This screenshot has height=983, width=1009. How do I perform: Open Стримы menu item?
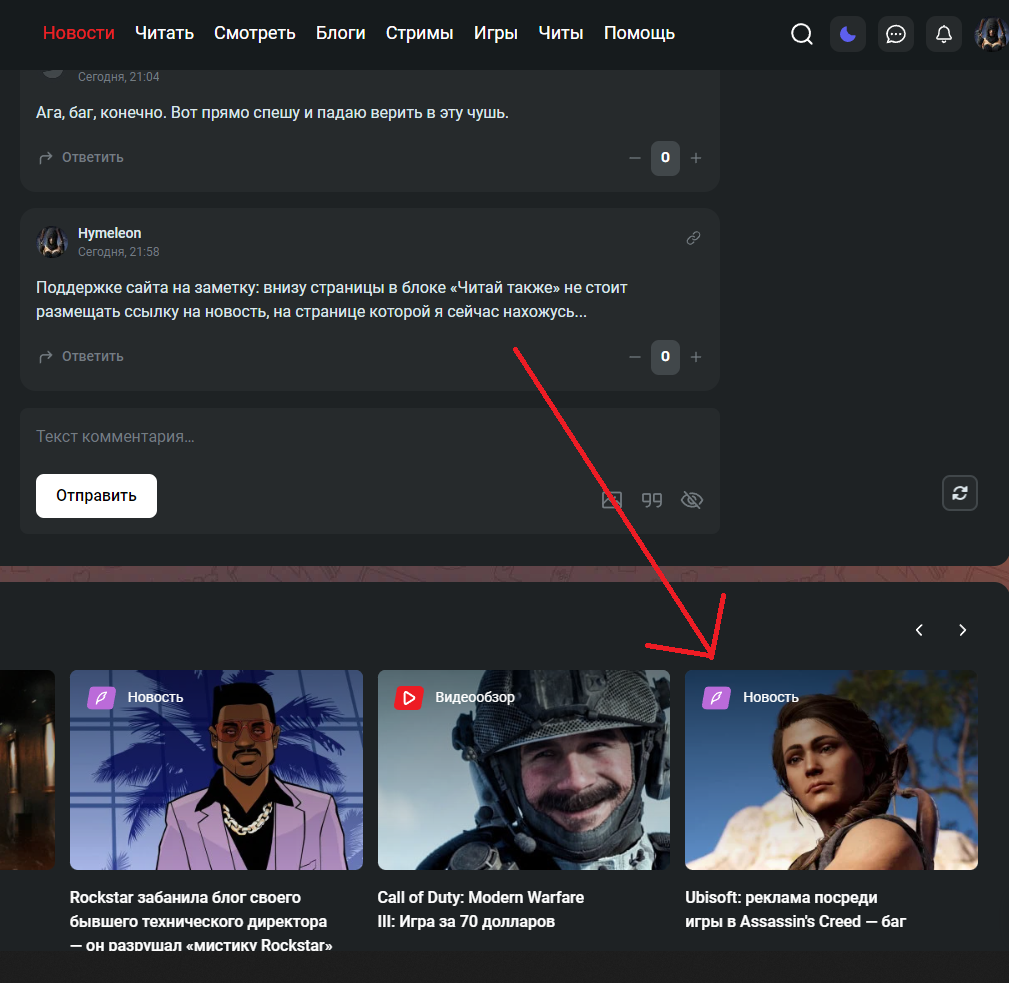click(x=420, y=33)
